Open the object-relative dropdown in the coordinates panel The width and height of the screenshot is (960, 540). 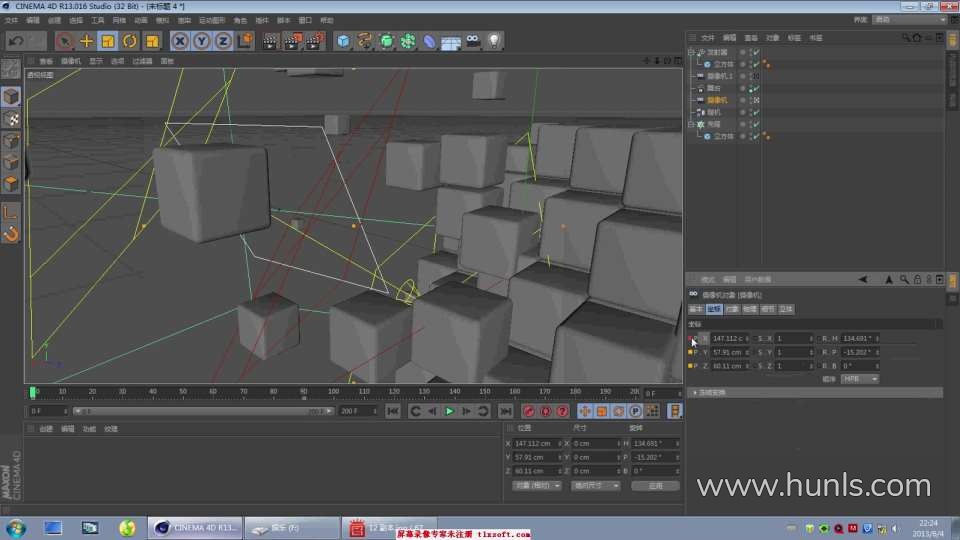[x=536, y=485]
